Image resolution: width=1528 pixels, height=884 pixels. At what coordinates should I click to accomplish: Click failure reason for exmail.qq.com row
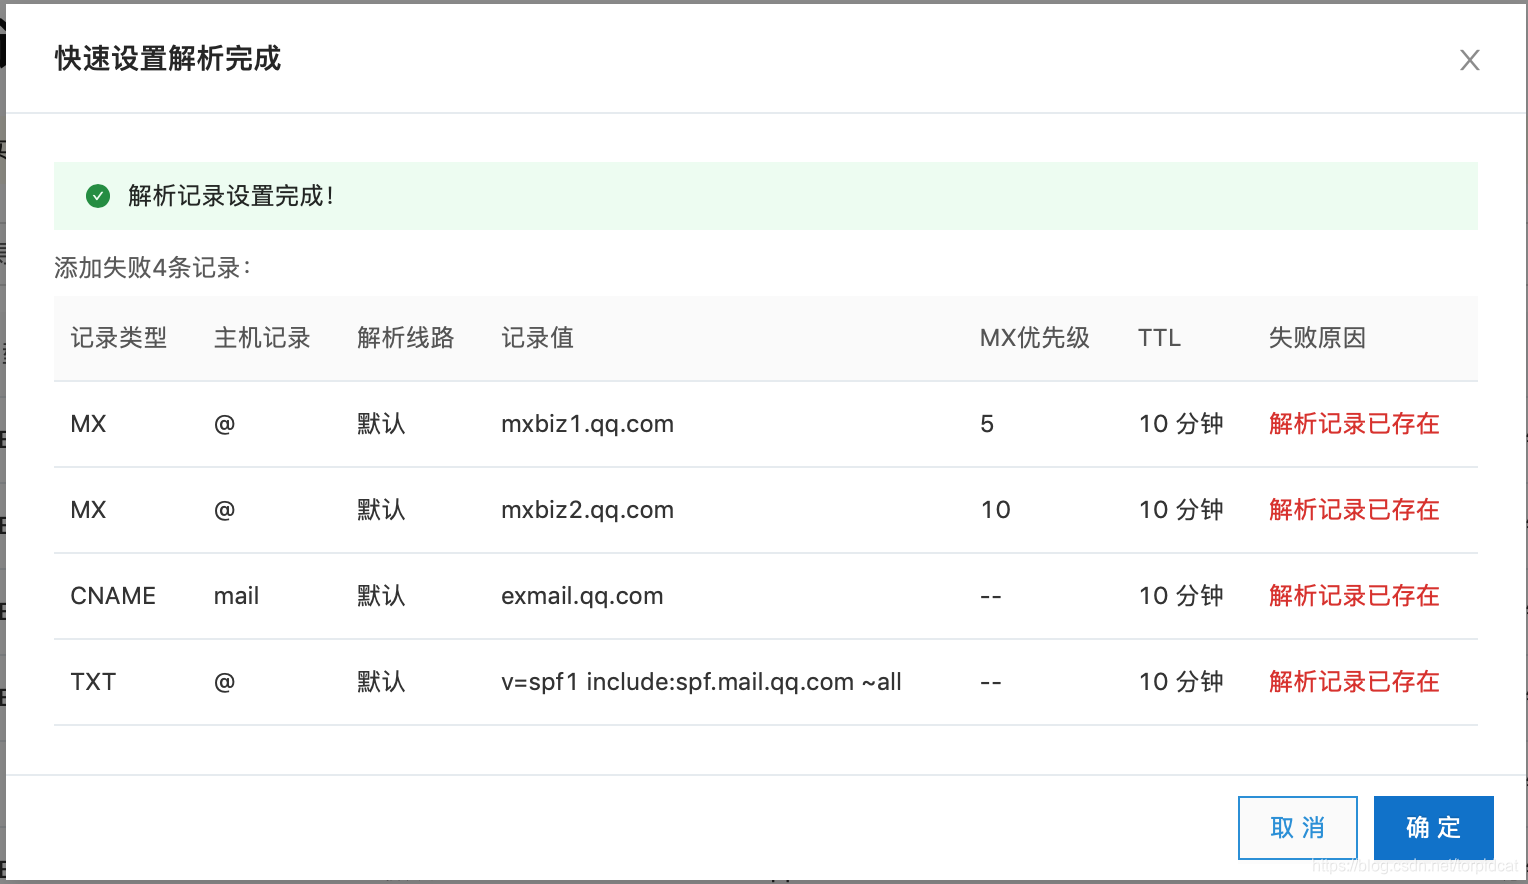(1354, 596)
